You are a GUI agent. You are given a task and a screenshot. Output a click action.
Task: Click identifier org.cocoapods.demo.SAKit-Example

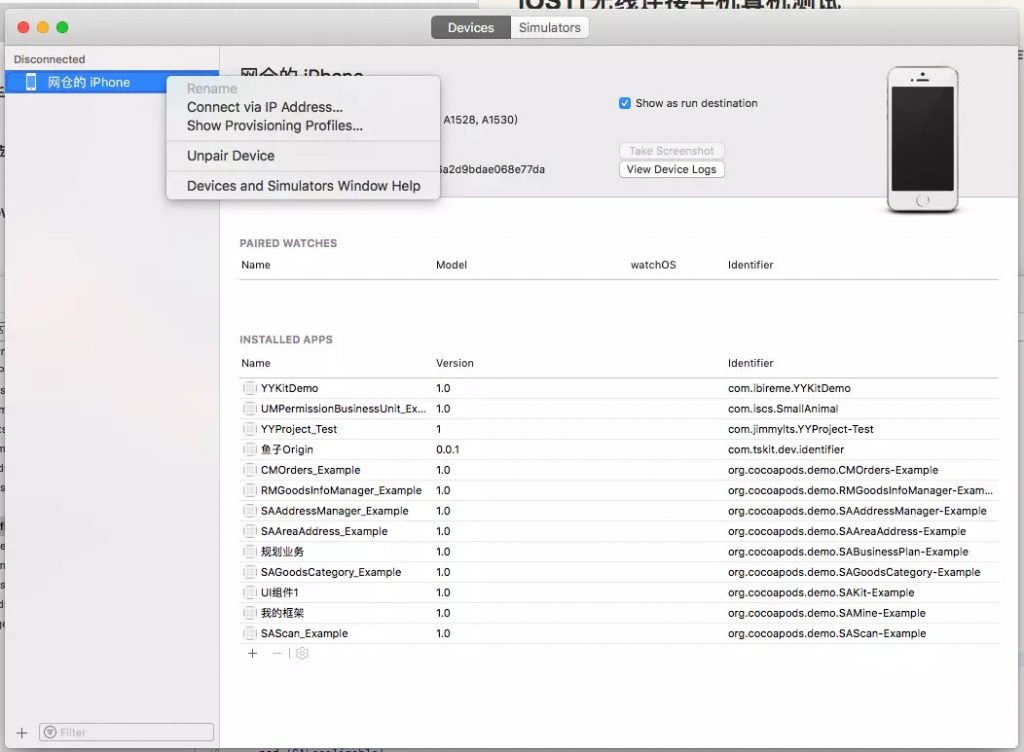821,593
